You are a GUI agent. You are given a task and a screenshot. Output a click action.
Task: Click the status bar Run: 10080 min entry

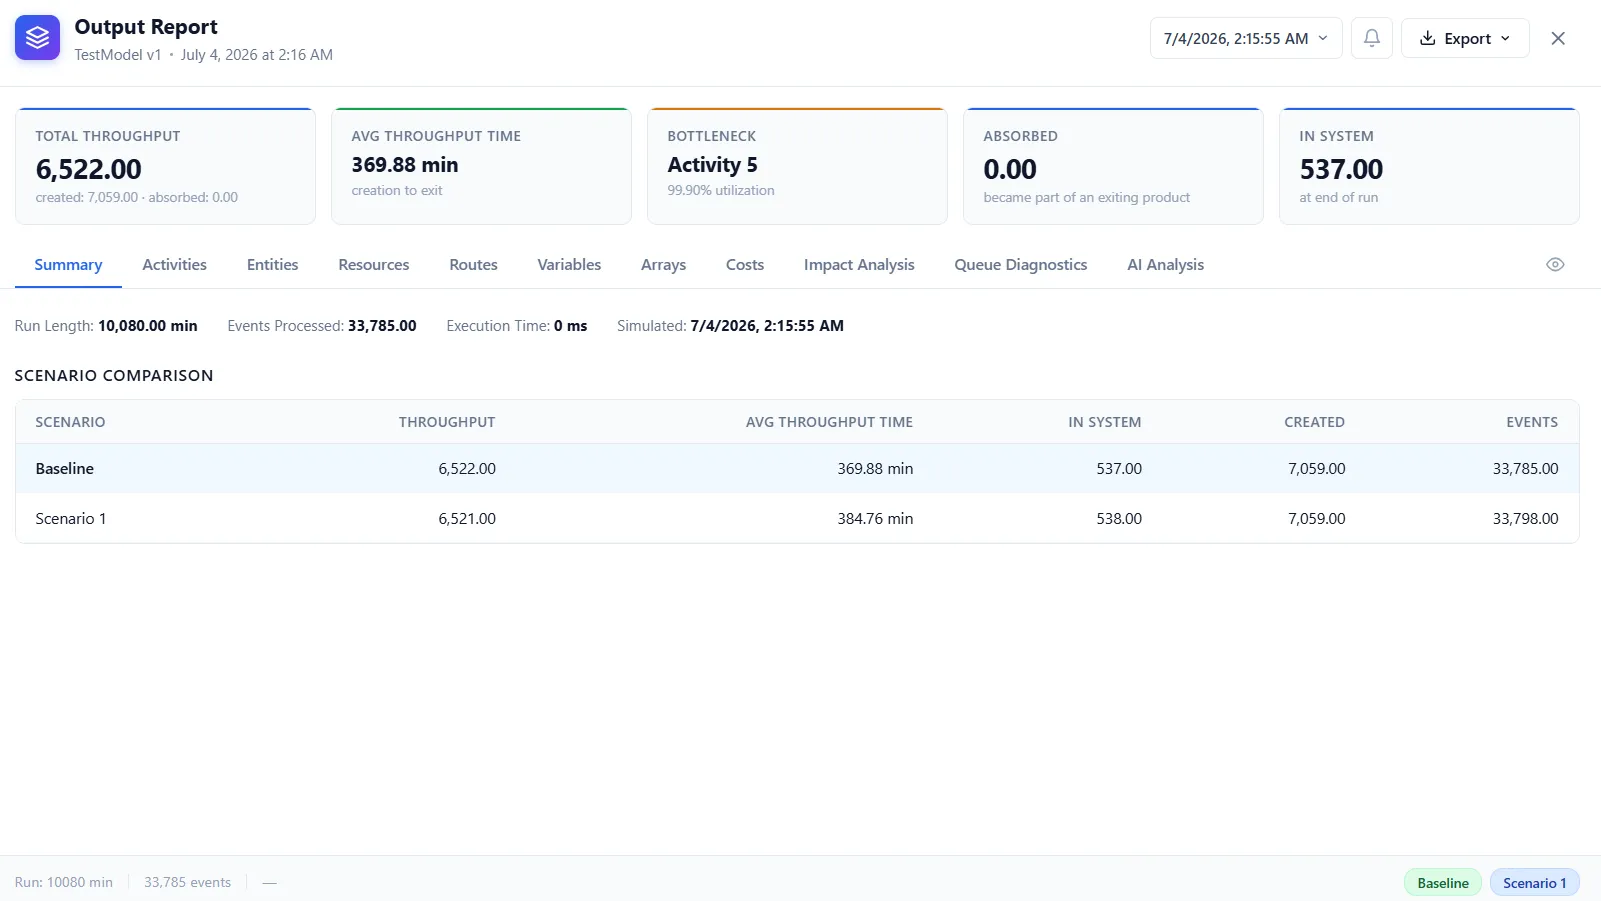coord(64,882)
